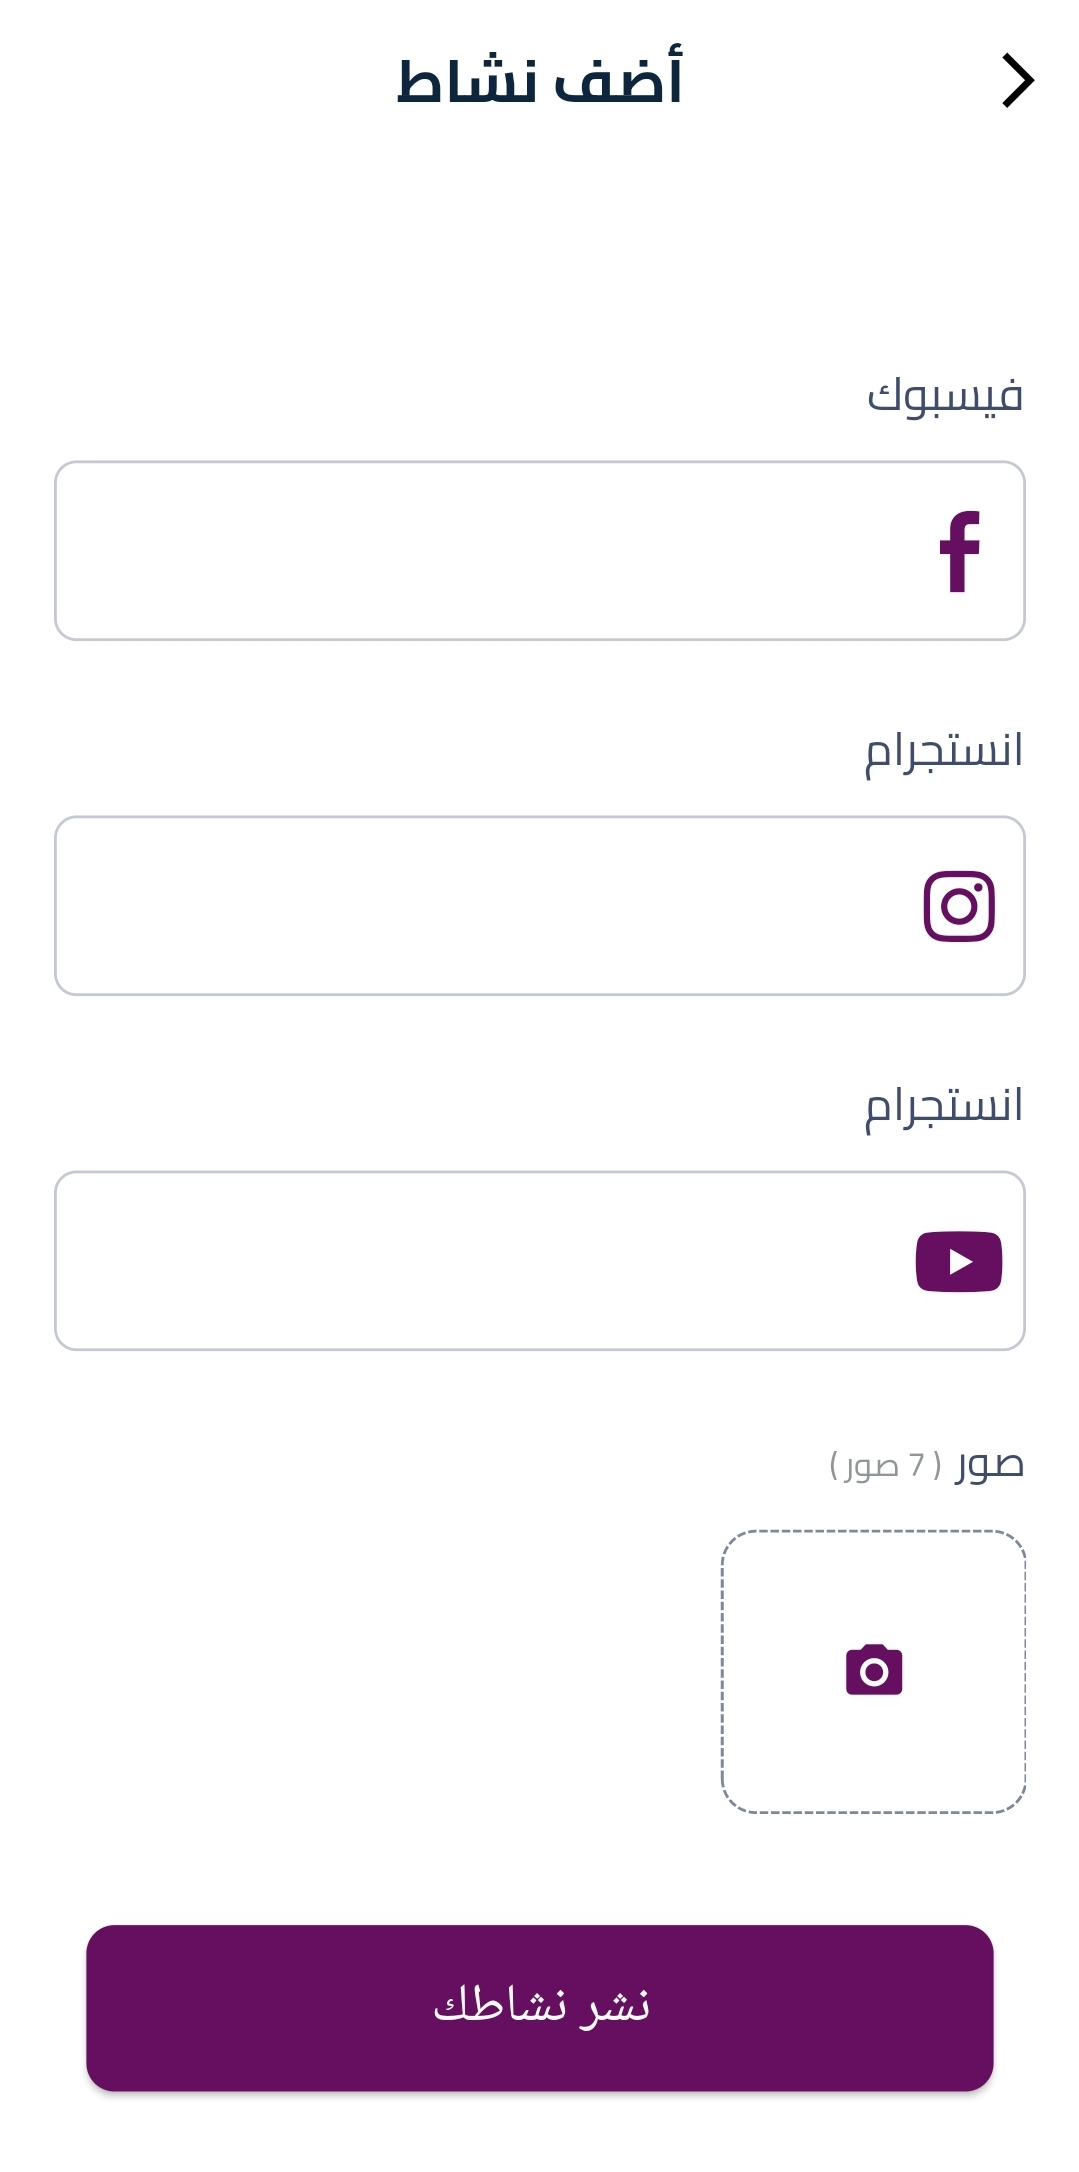Click the number 7 in photo hint
This screenshot has width=1079, height=2172.
click(x=917, y=1466)
